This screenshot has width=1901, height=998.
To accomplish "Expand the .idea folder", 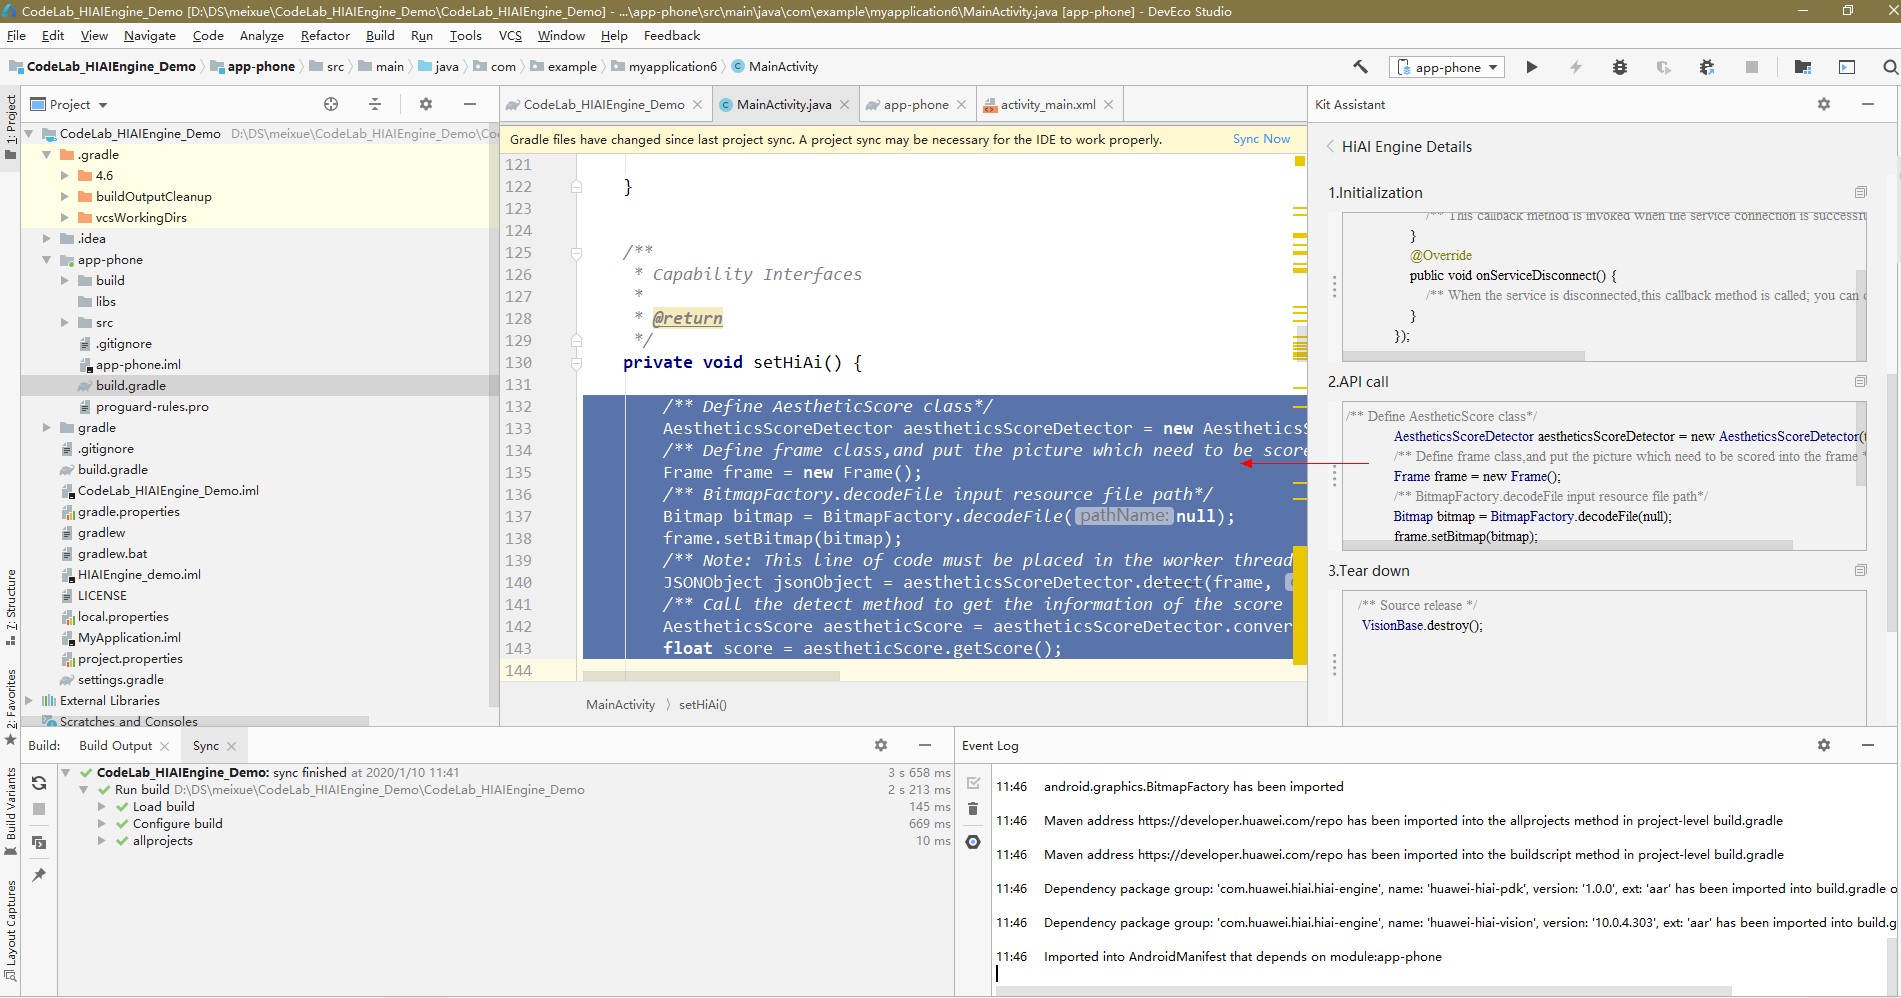I will [47, 239].
